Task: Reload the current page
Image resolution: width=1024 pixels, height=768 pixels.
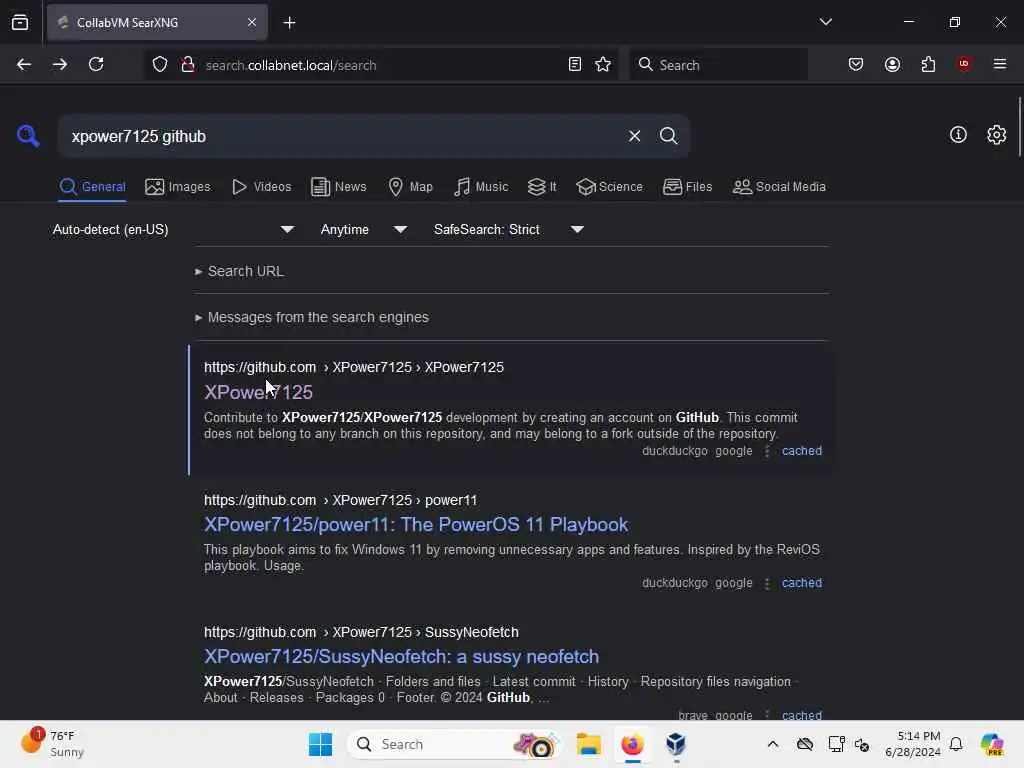Action: 96,65
